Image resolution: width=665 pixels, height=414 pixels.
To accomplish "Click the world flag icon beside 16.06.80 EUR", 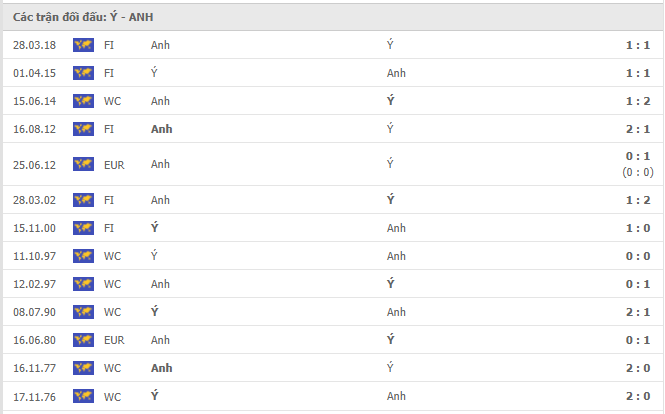I will (x=83, y=340).
